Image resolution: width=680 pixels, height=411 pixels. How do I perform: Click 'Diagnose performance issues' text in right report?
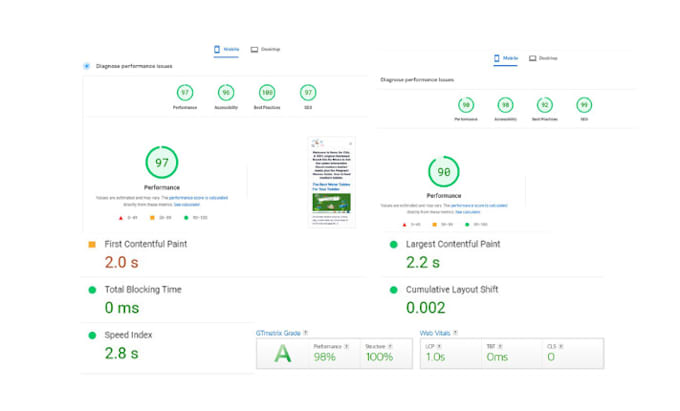tap(417, 80)
